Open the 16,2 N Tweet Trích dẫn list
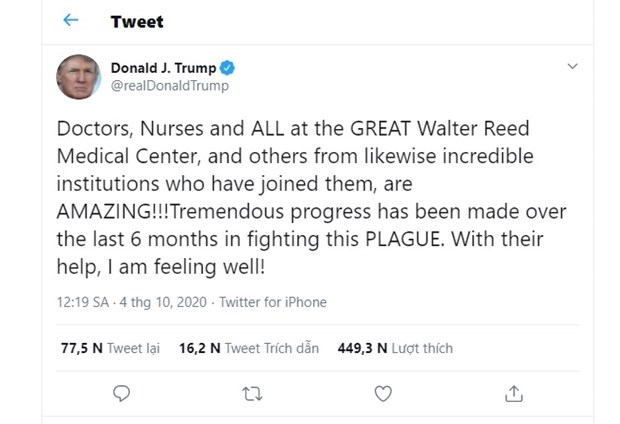Viewport: 620px width, 424px height. pos(249,348)
